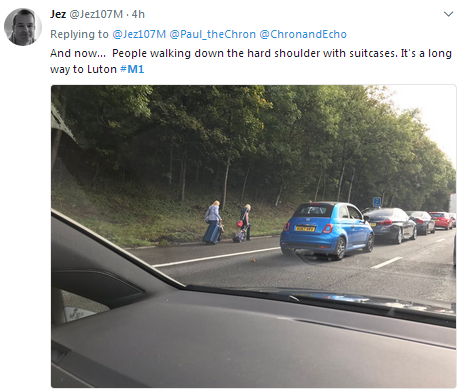
Task: Click the dark sedan behind the Fiat
Action: click(x=391, y=225)
